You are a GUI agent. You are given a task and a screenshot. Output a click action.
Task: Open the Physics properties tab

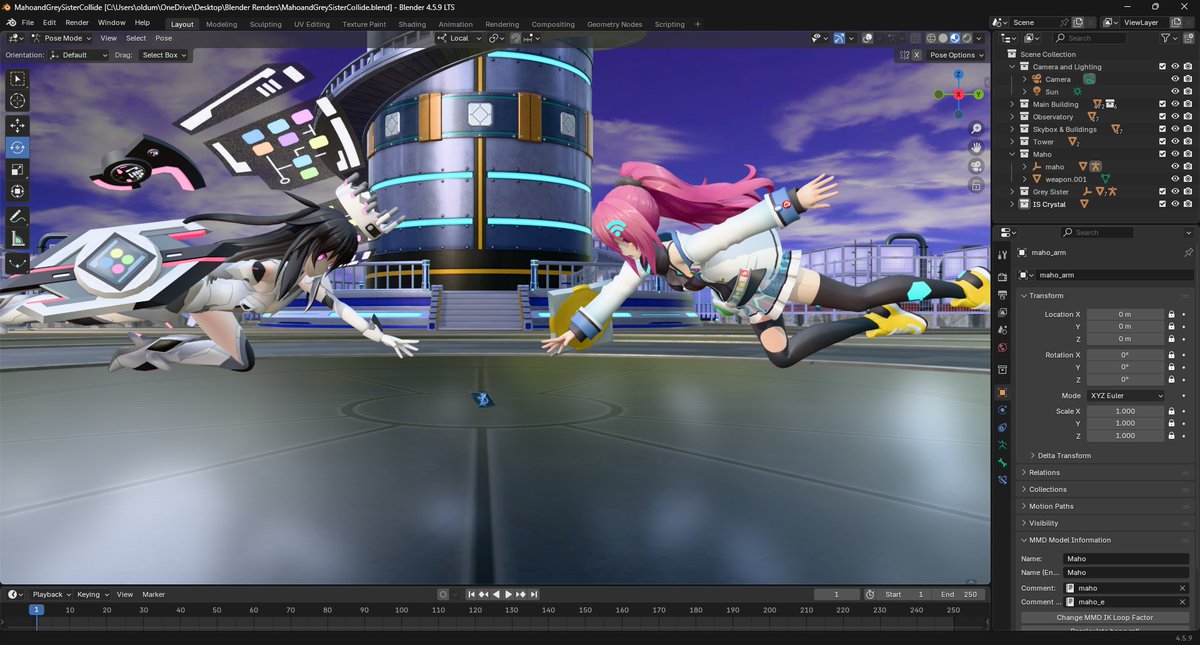1002,410
